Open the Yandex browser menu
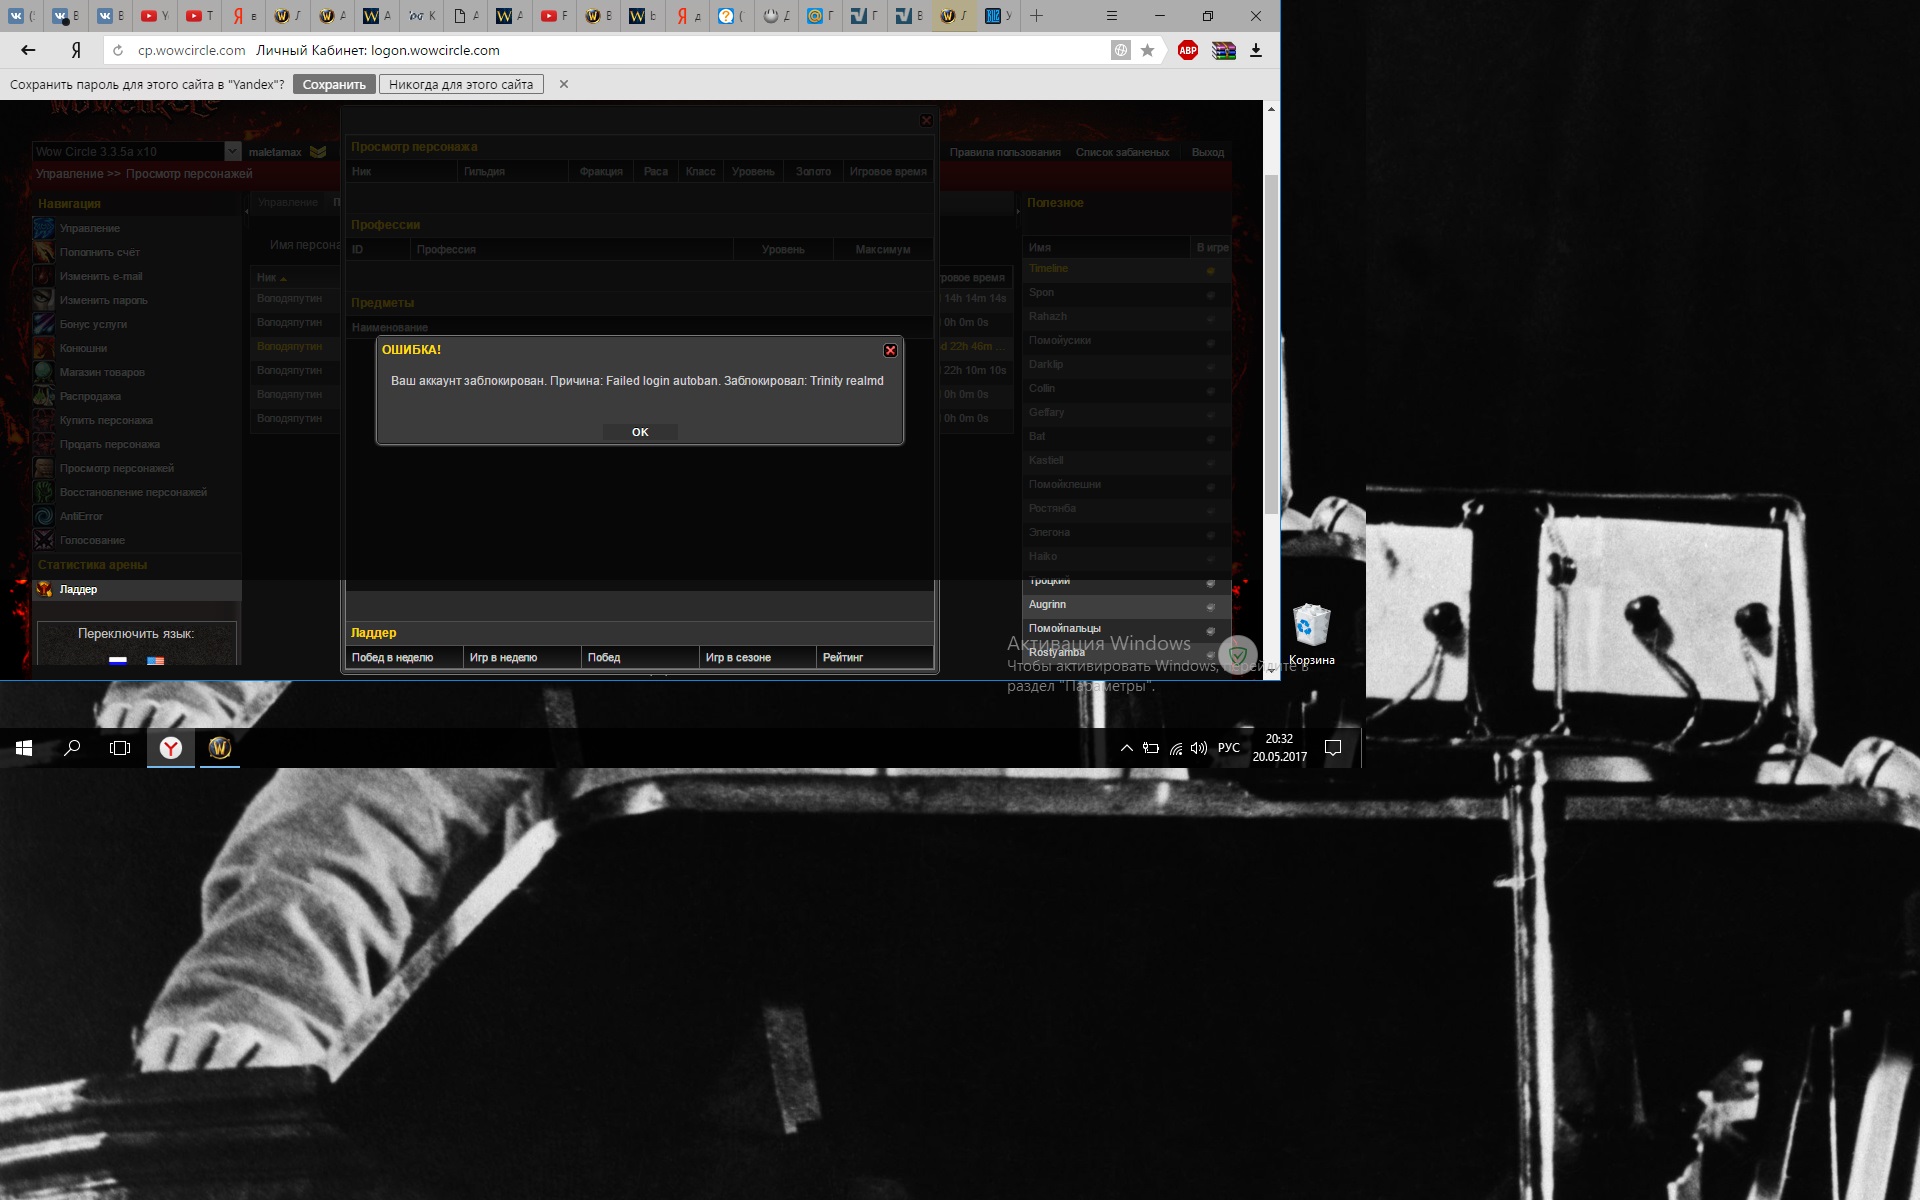Image resolution: width=1920 pixels, height=1200 pixels. tap(1112, 15)
